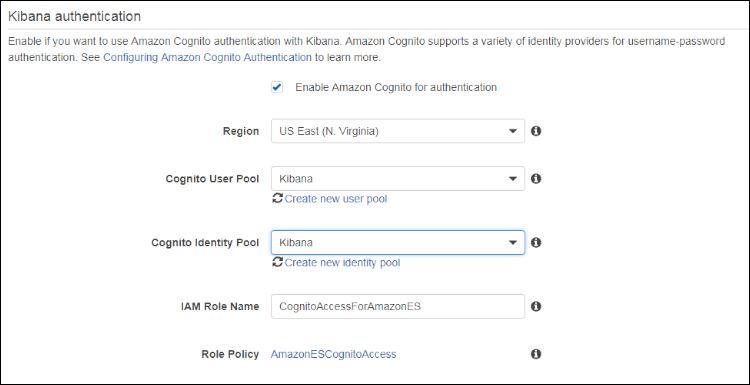The image size is (750, 385).
Task: Click the info icon beside Cognito User Pool
Action: click(536, 178)
